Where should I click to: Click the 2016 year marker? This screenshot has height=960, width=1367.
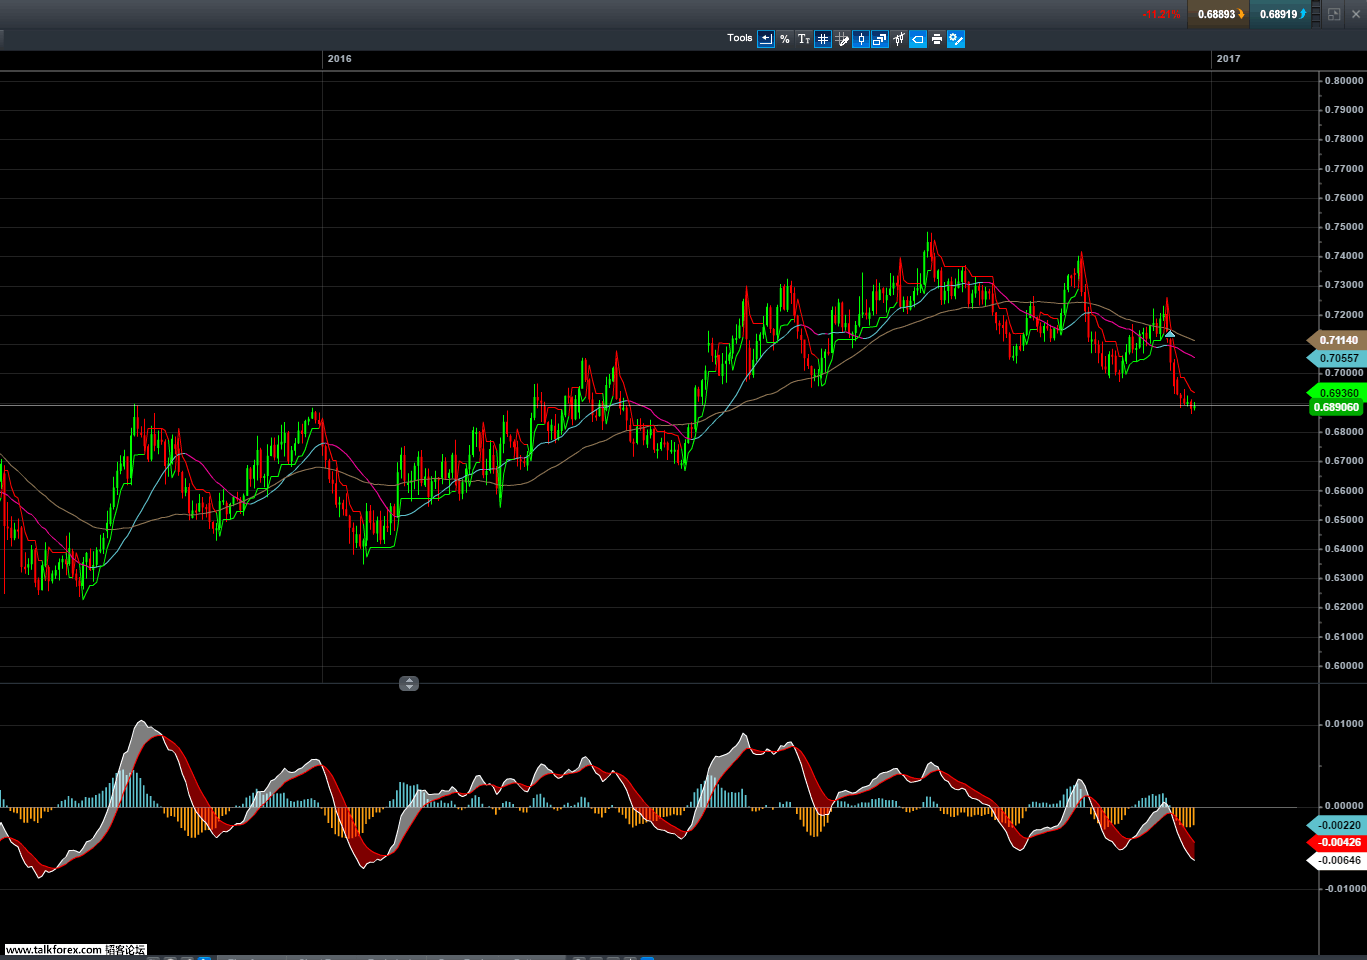[x=340, y=58]
